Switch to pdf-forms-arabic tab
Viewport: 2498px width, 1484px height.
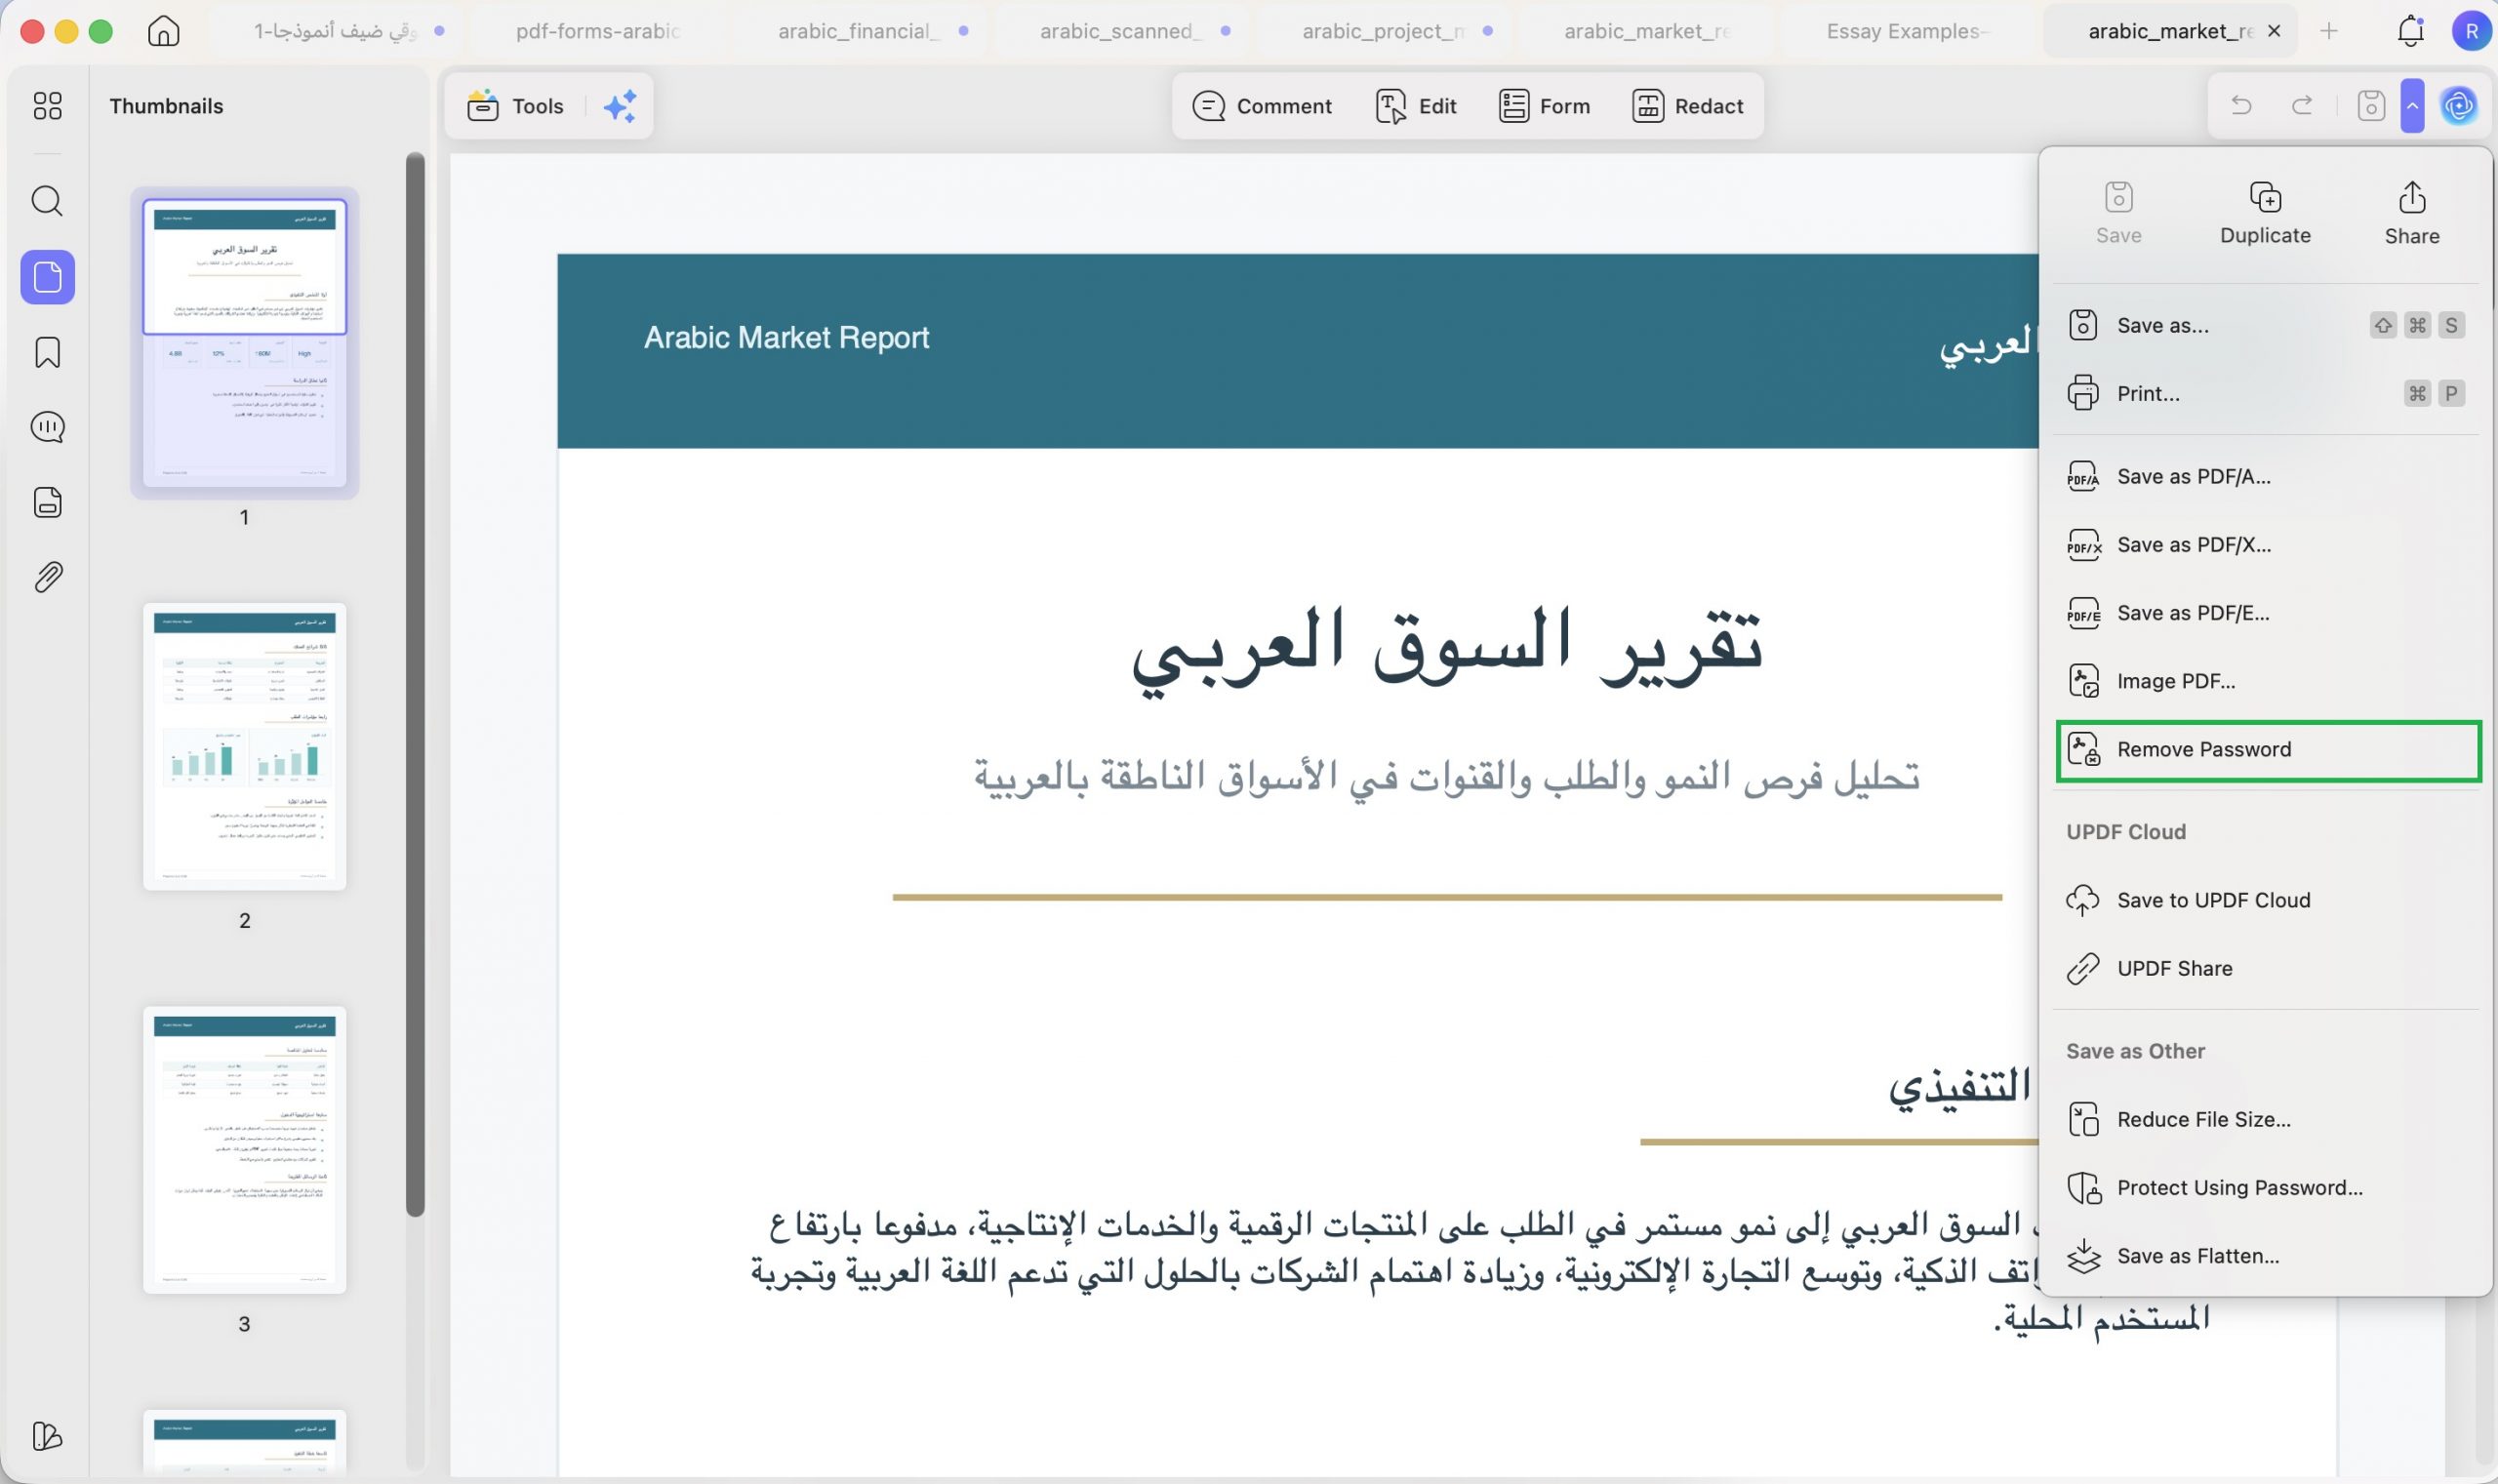click(597, 31)
